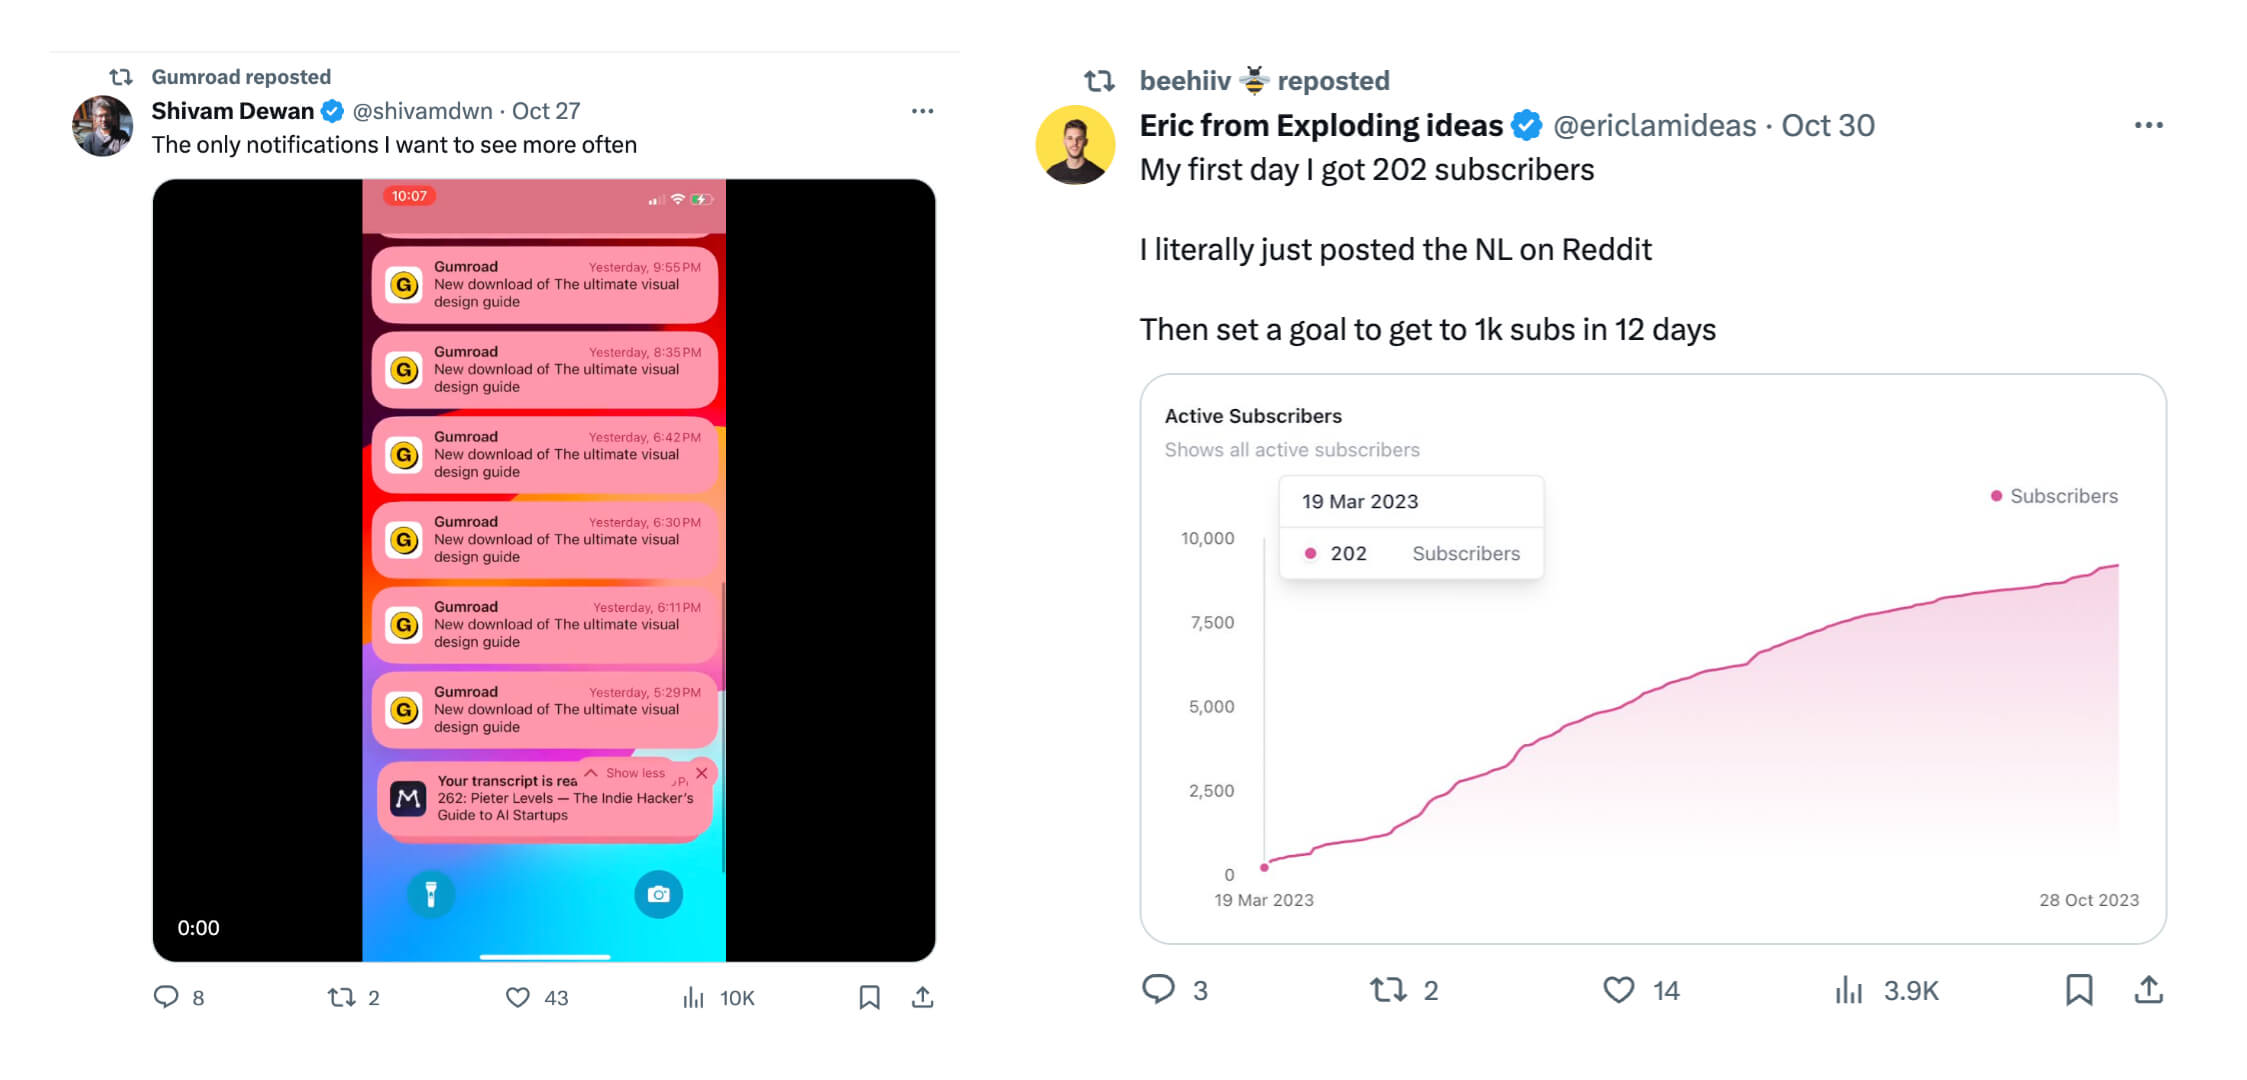This screenshot has width=2247, height=1080.
Task: Bookmark Eric from Exploding ideas tweet
Action: tap(2079, 990)
